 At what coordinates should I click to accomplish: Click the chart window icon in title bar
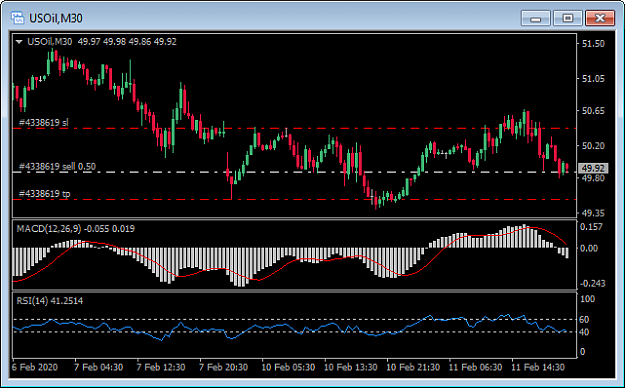click(x=18, y=18)
